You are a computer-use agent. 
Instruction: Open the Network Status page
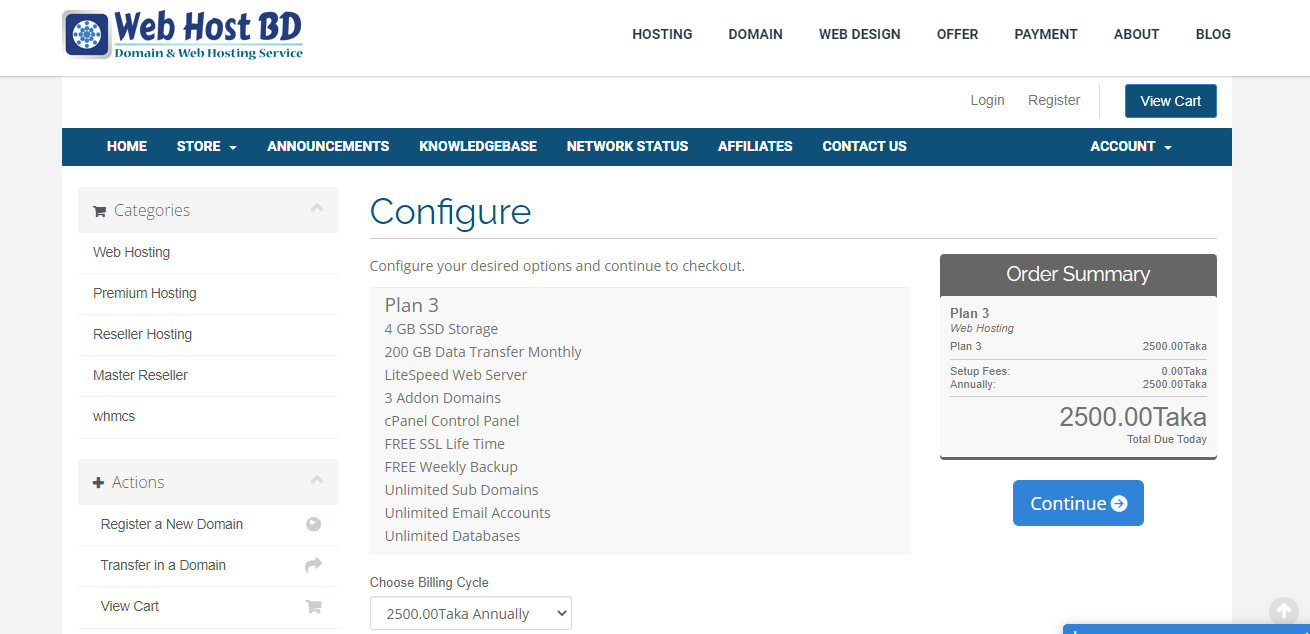[x=627, y=146]
